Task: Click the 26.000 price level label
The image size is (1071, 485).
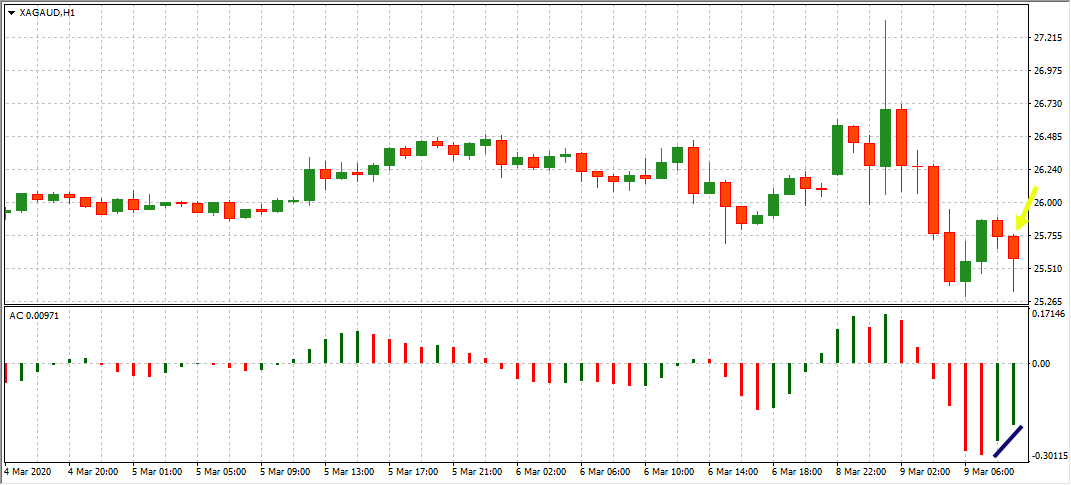Action: click(1048, 203)
